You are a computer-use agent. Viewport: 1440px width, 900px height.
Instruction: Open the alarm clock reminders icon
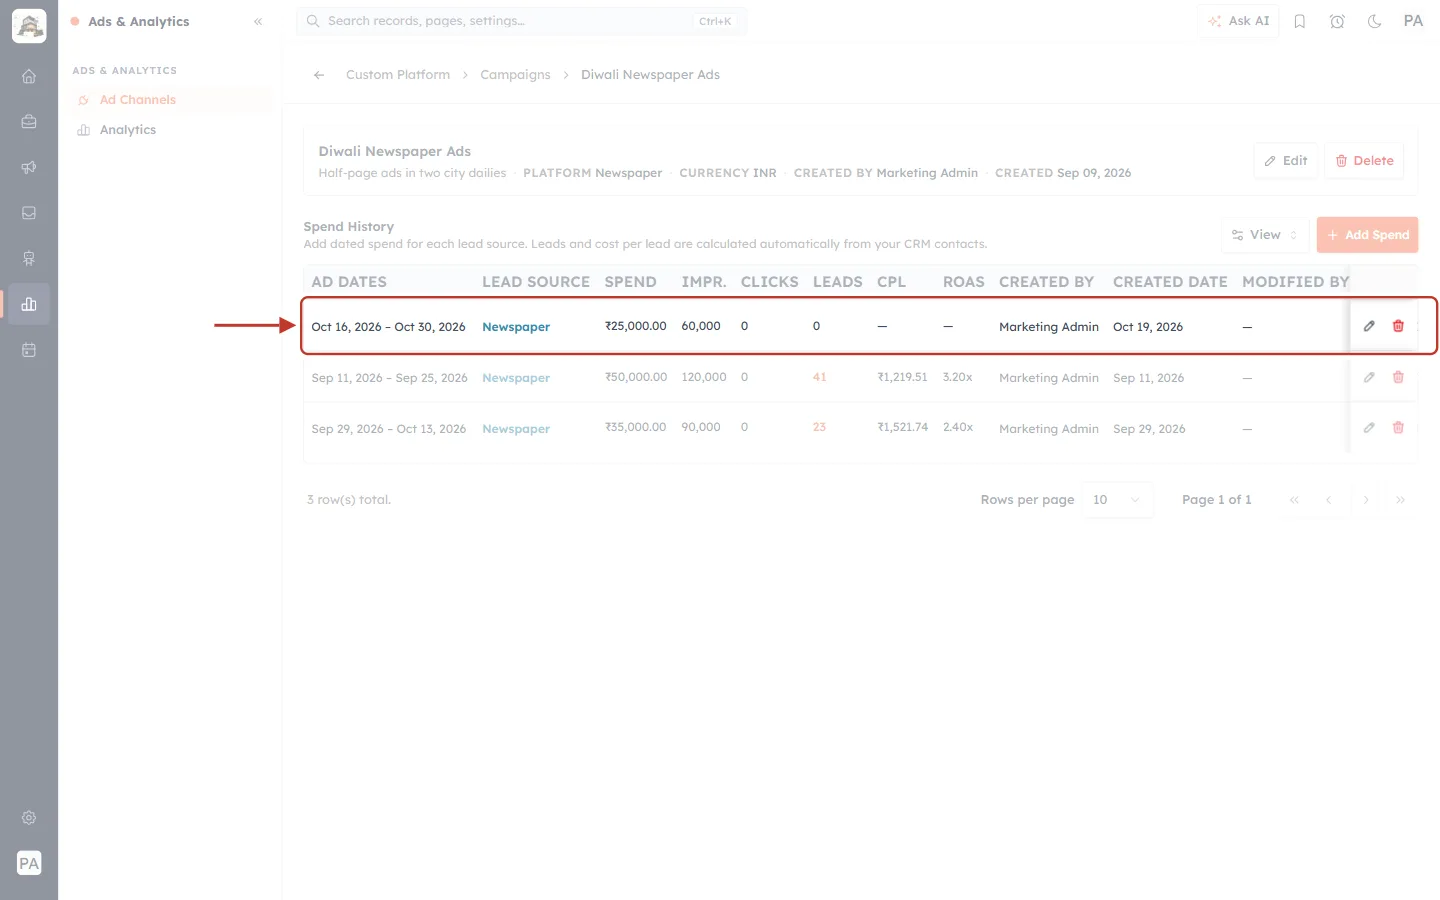click(1337, 21)
